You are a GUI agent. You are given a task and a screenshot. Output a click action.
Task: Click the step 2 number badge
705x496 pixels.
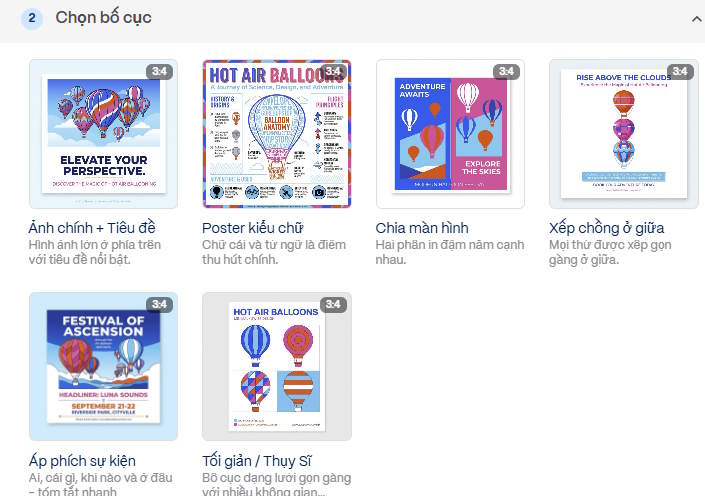(31, 18)
